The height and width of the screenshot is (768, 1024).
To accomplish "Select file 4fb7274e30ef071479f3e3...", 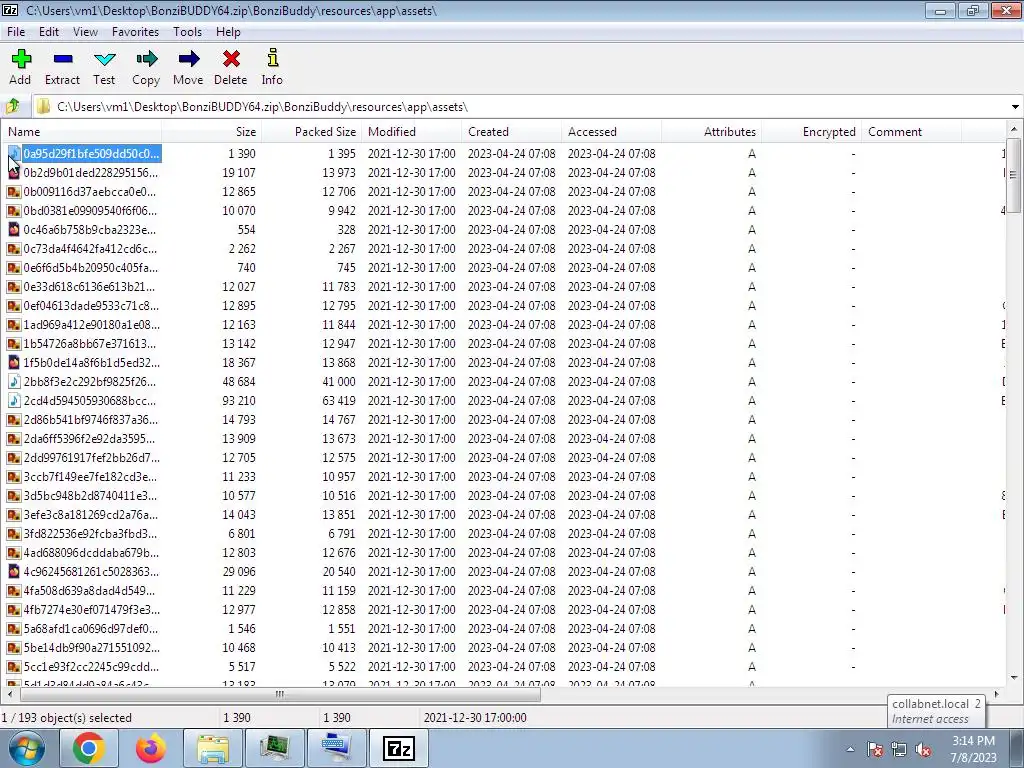I will click(91, 609).
